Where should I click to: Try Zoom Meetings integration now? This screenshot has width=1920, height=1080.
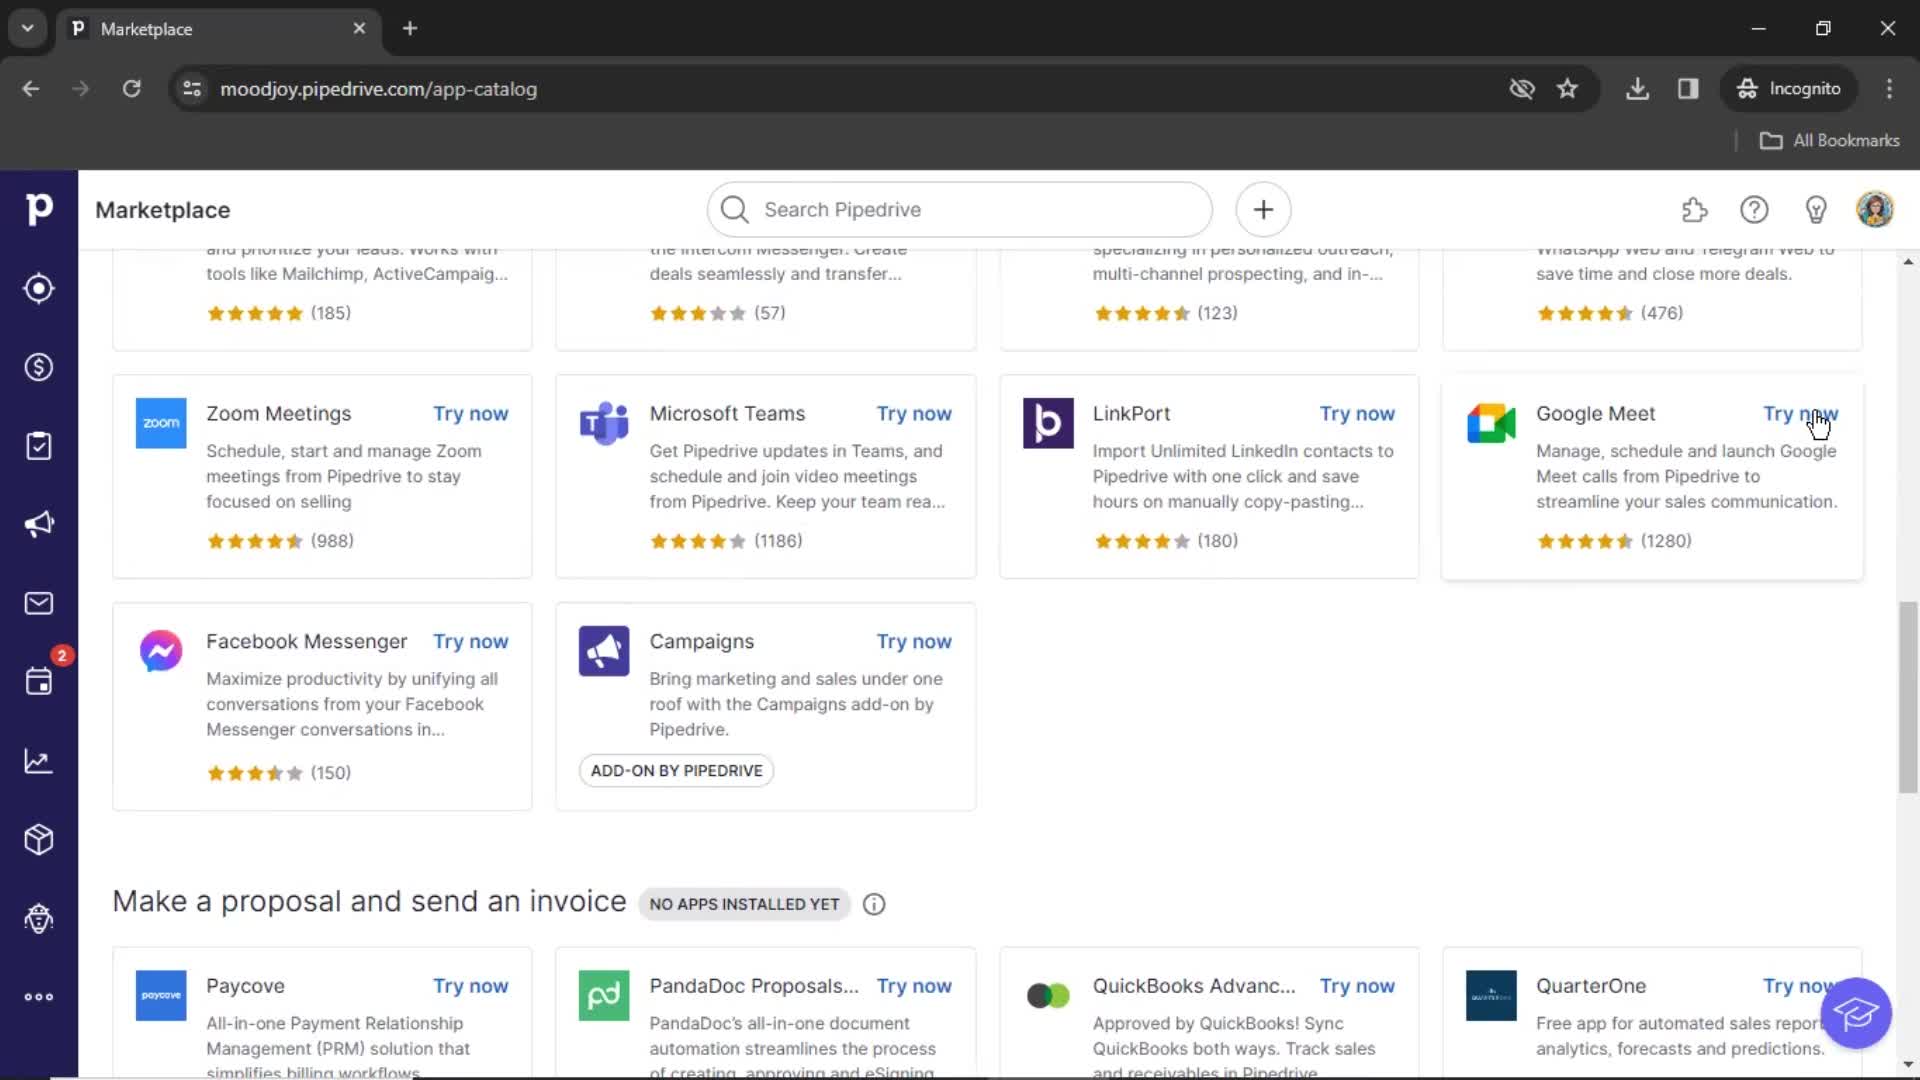coord(469,413)
